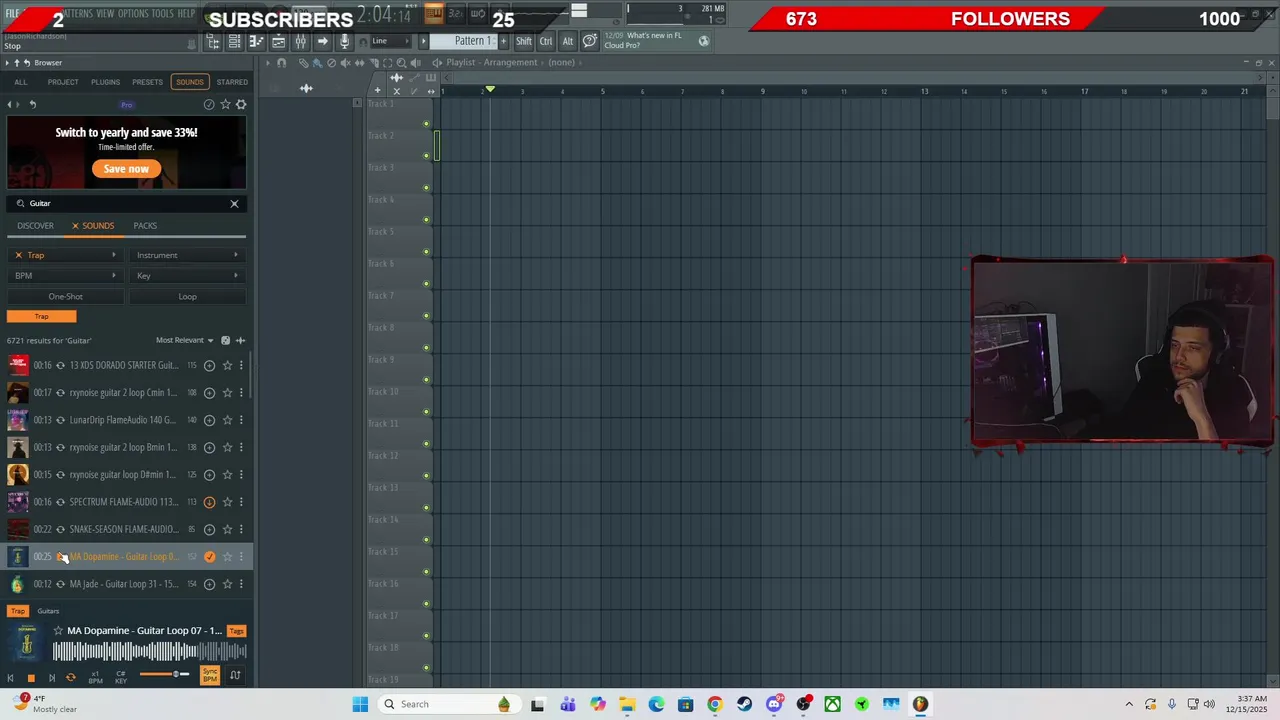Select the playlist Draw pencil tool
This screenshot has width=1280, height=720.
click(305, 63)
